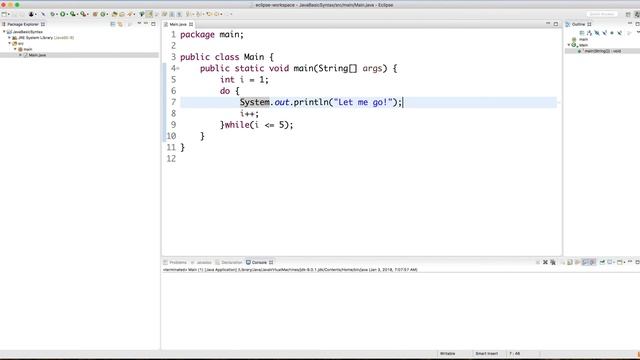Click the Open Type toolbar icon

[x=115, y=14]
